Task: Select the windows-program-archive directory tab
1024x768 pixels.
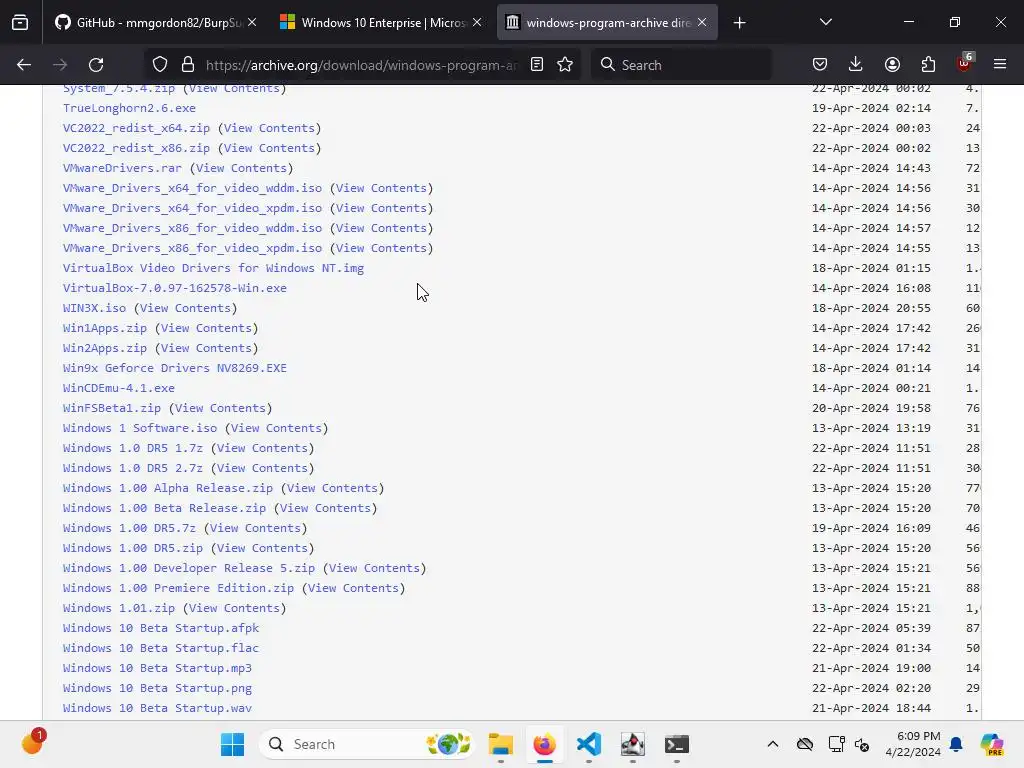Action: (x=607, y=23)
